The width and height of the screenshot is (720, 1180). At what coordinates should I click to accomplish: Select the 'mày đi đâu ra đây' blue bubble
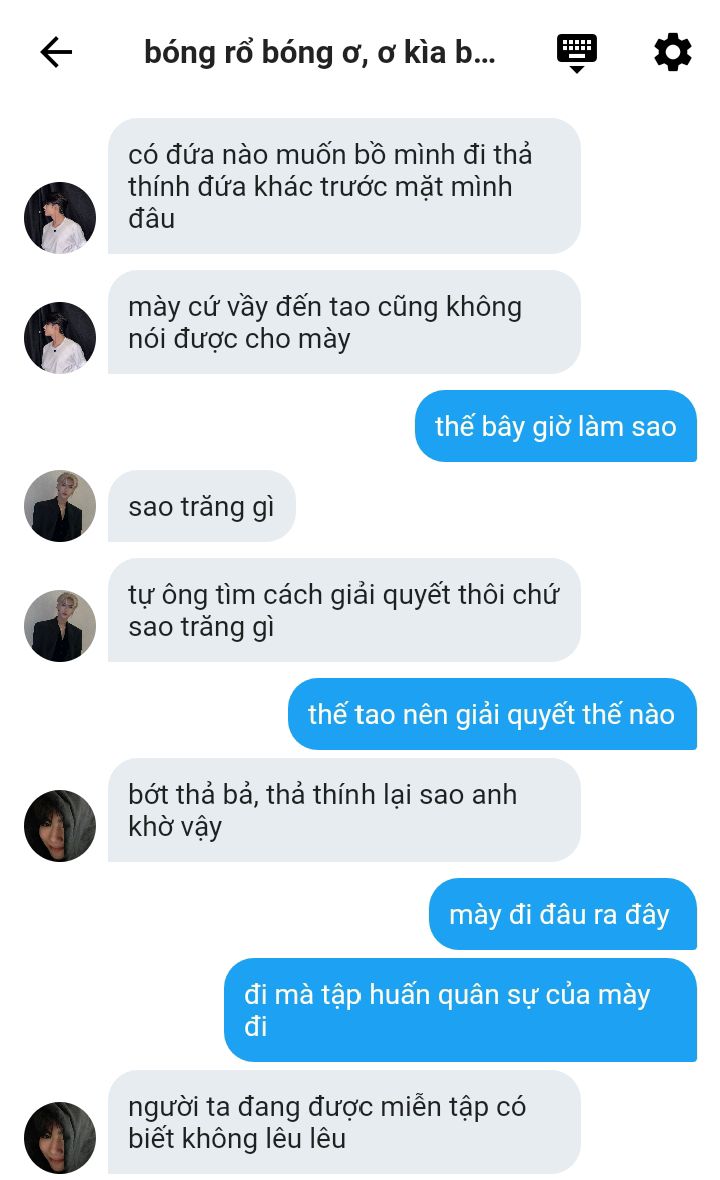[x=563, y=914]
